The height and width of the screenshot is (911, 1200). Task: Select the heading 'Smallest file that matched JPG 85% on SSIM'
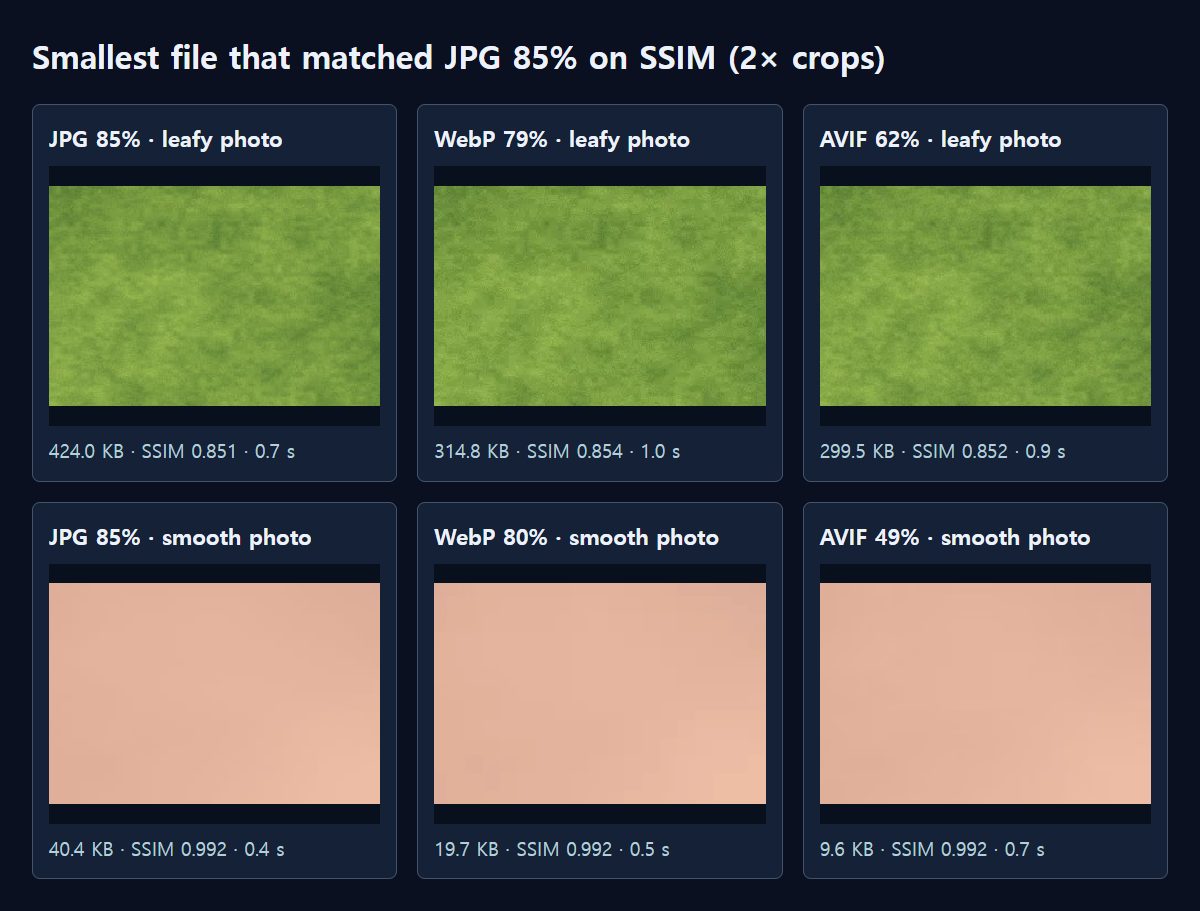point(373,58)
